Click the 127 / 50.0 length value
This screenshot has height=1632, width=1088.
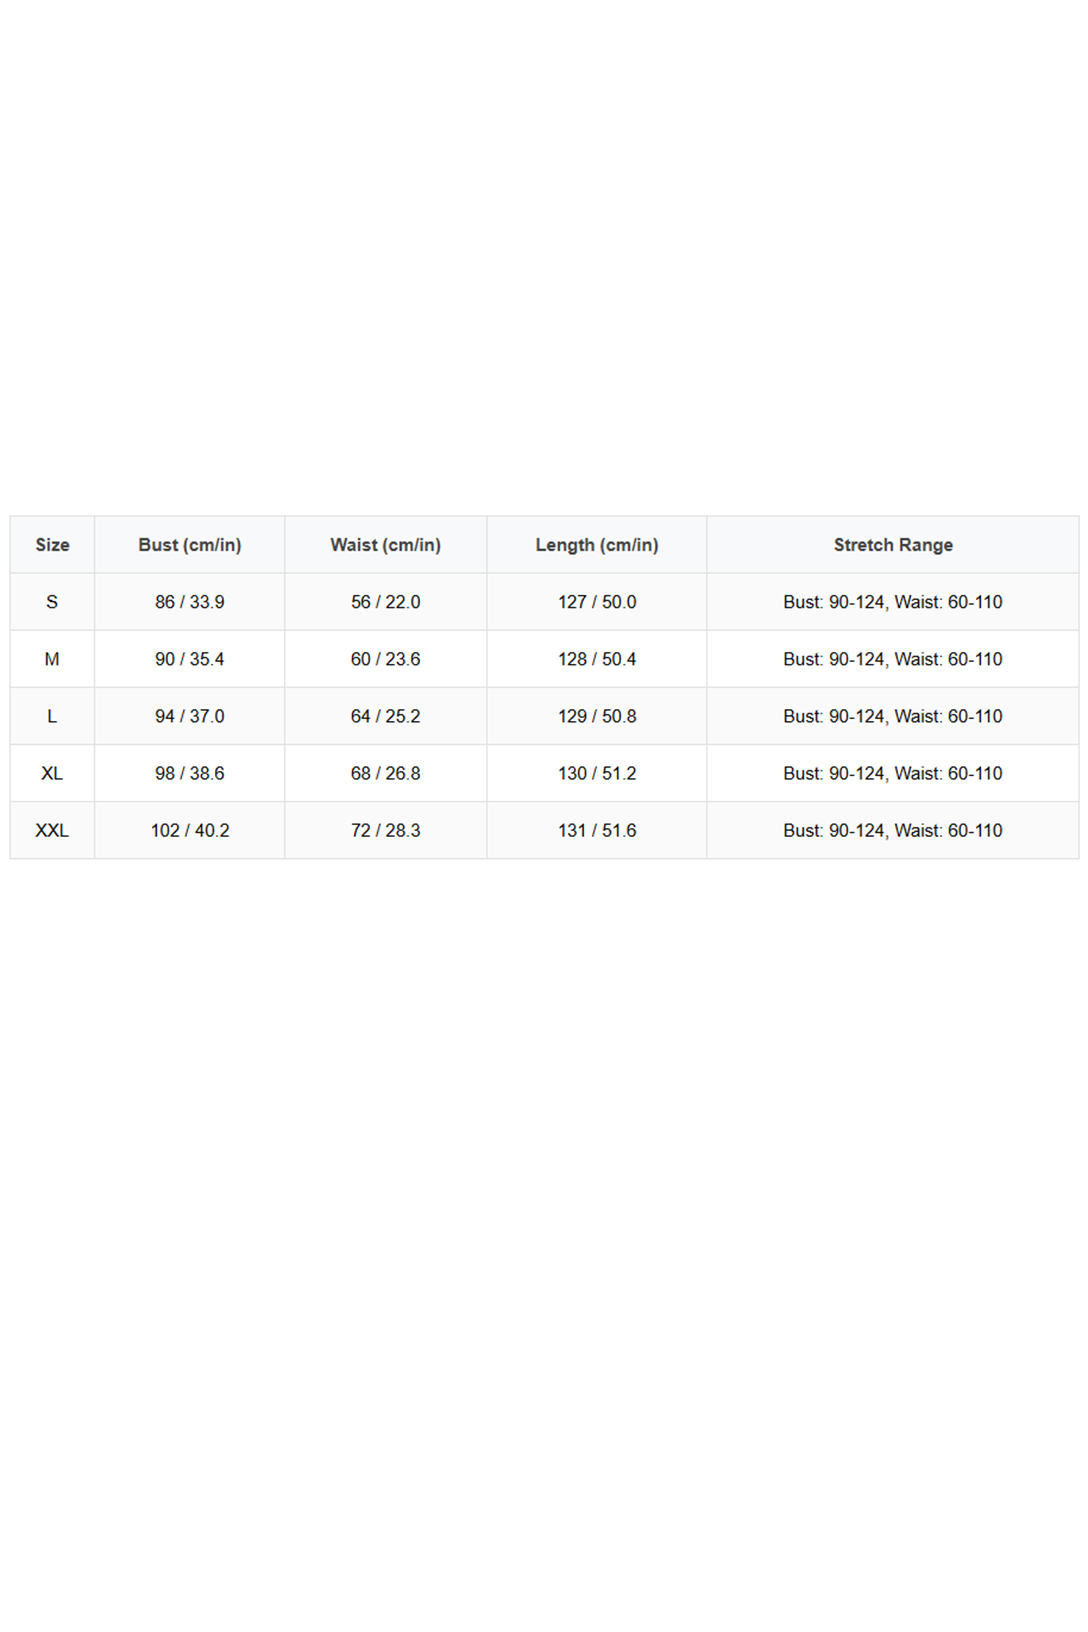597,602
